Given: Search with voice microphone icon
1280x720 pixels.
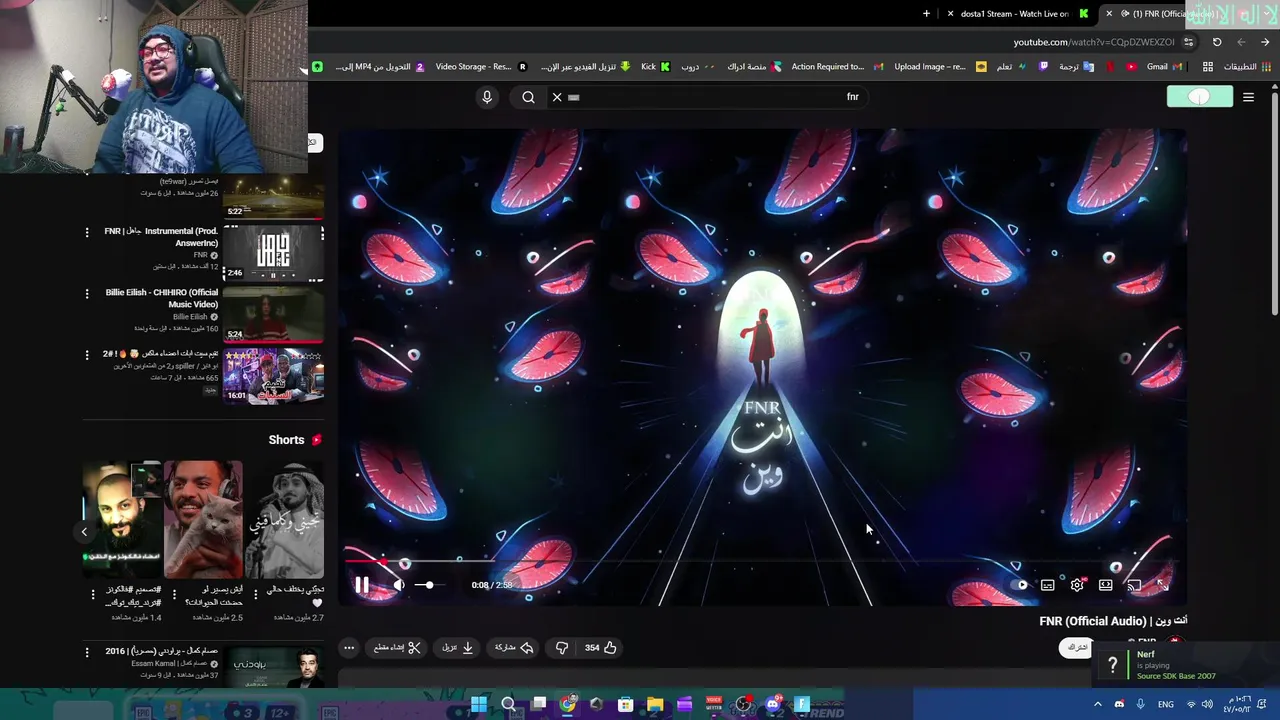Looking at the screenshot, I should tap(487, 97).
